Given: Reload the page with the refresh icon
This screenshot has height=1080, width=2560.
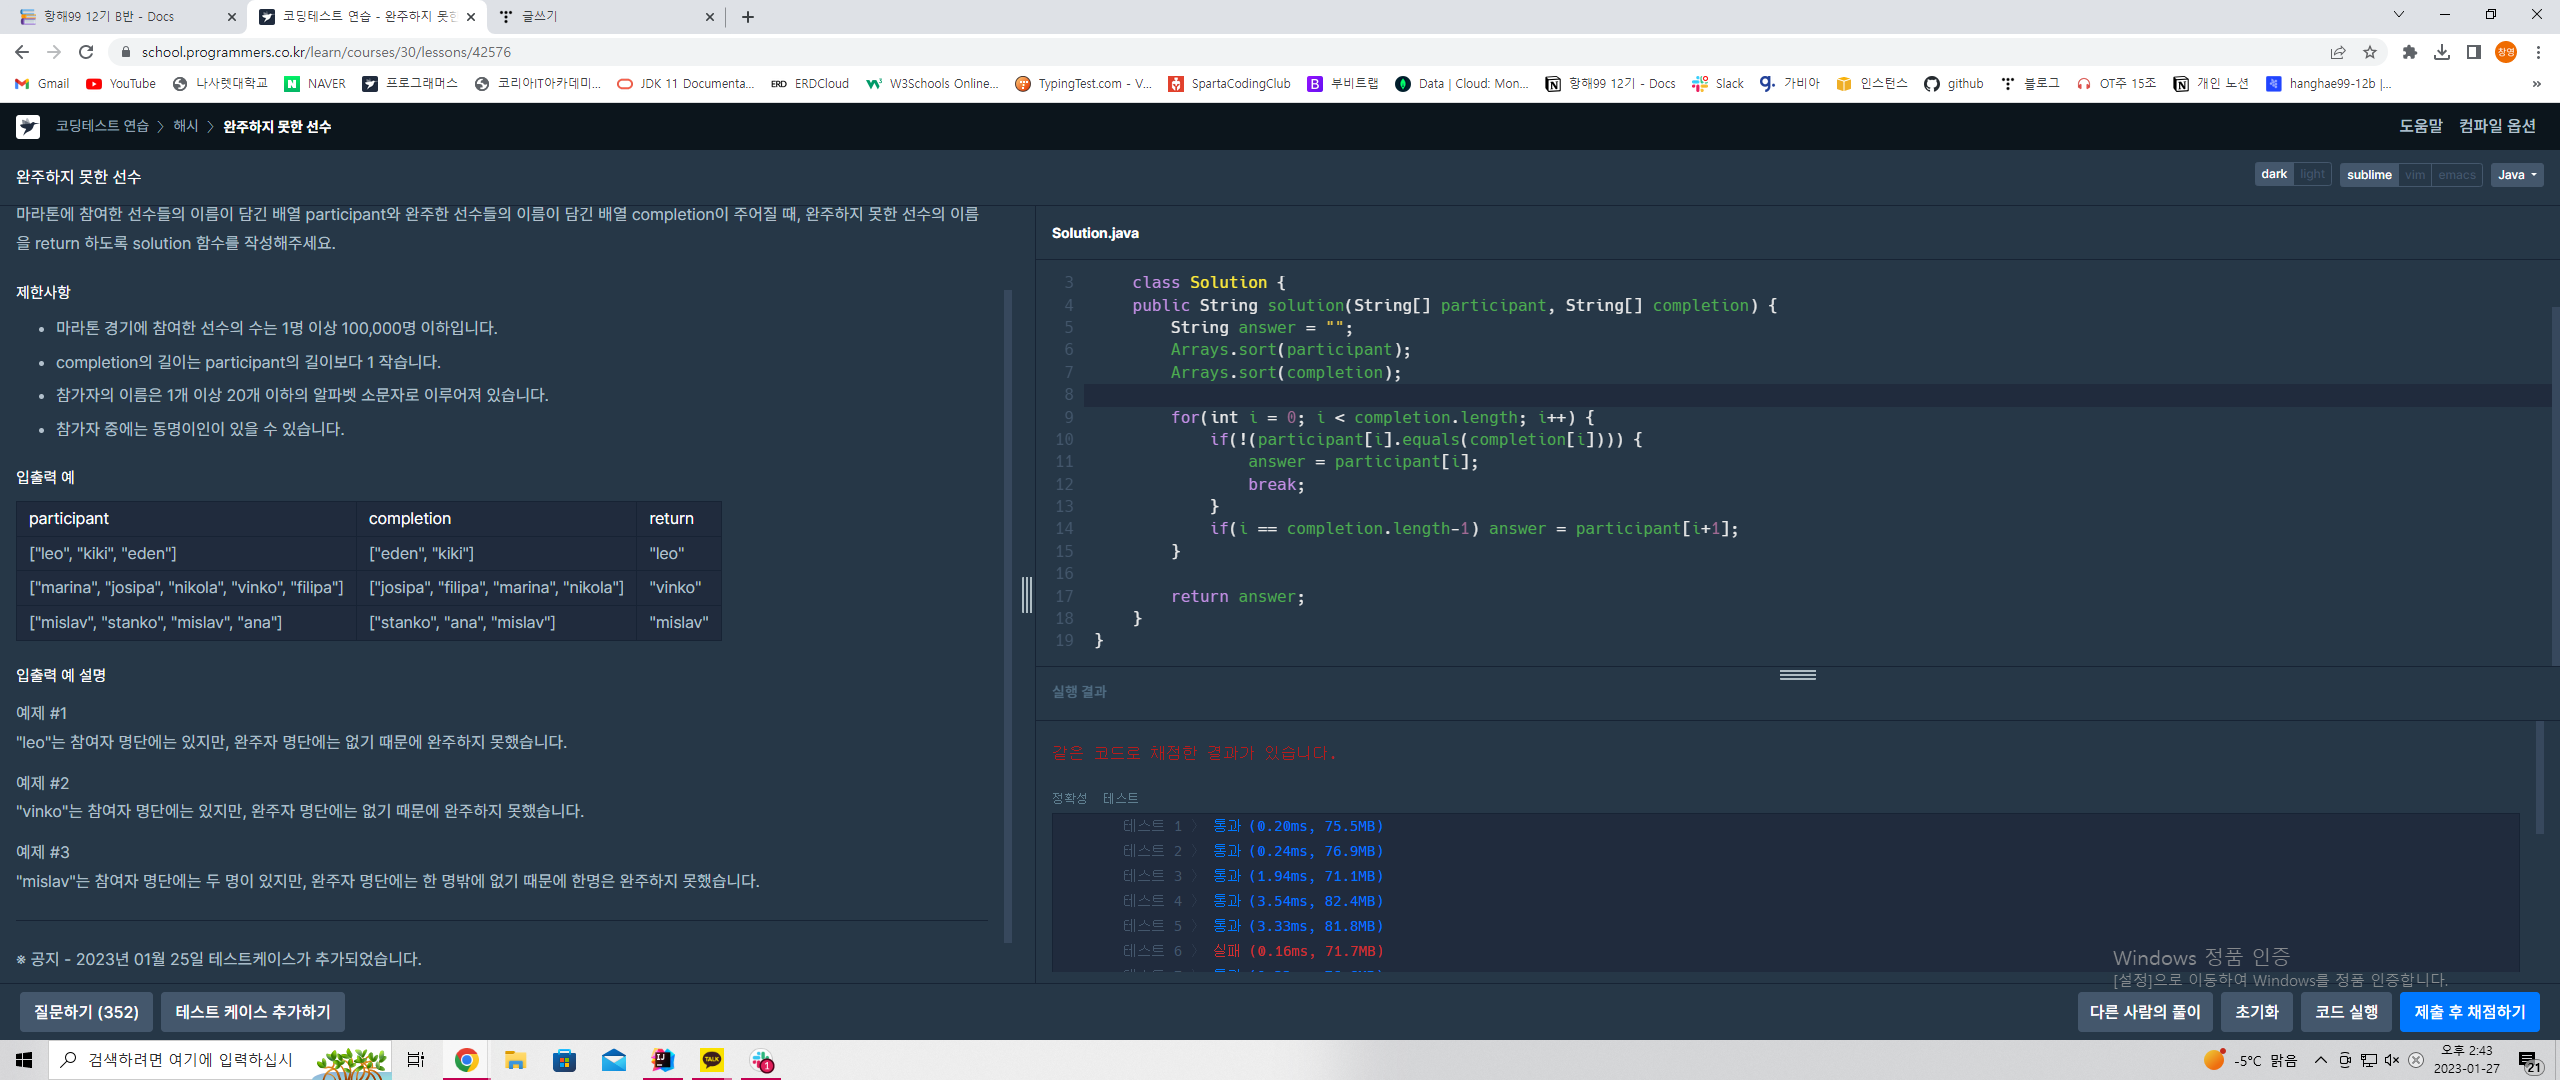Looking at the screenshot, I should pyautogui.click(x=86, y=52).
